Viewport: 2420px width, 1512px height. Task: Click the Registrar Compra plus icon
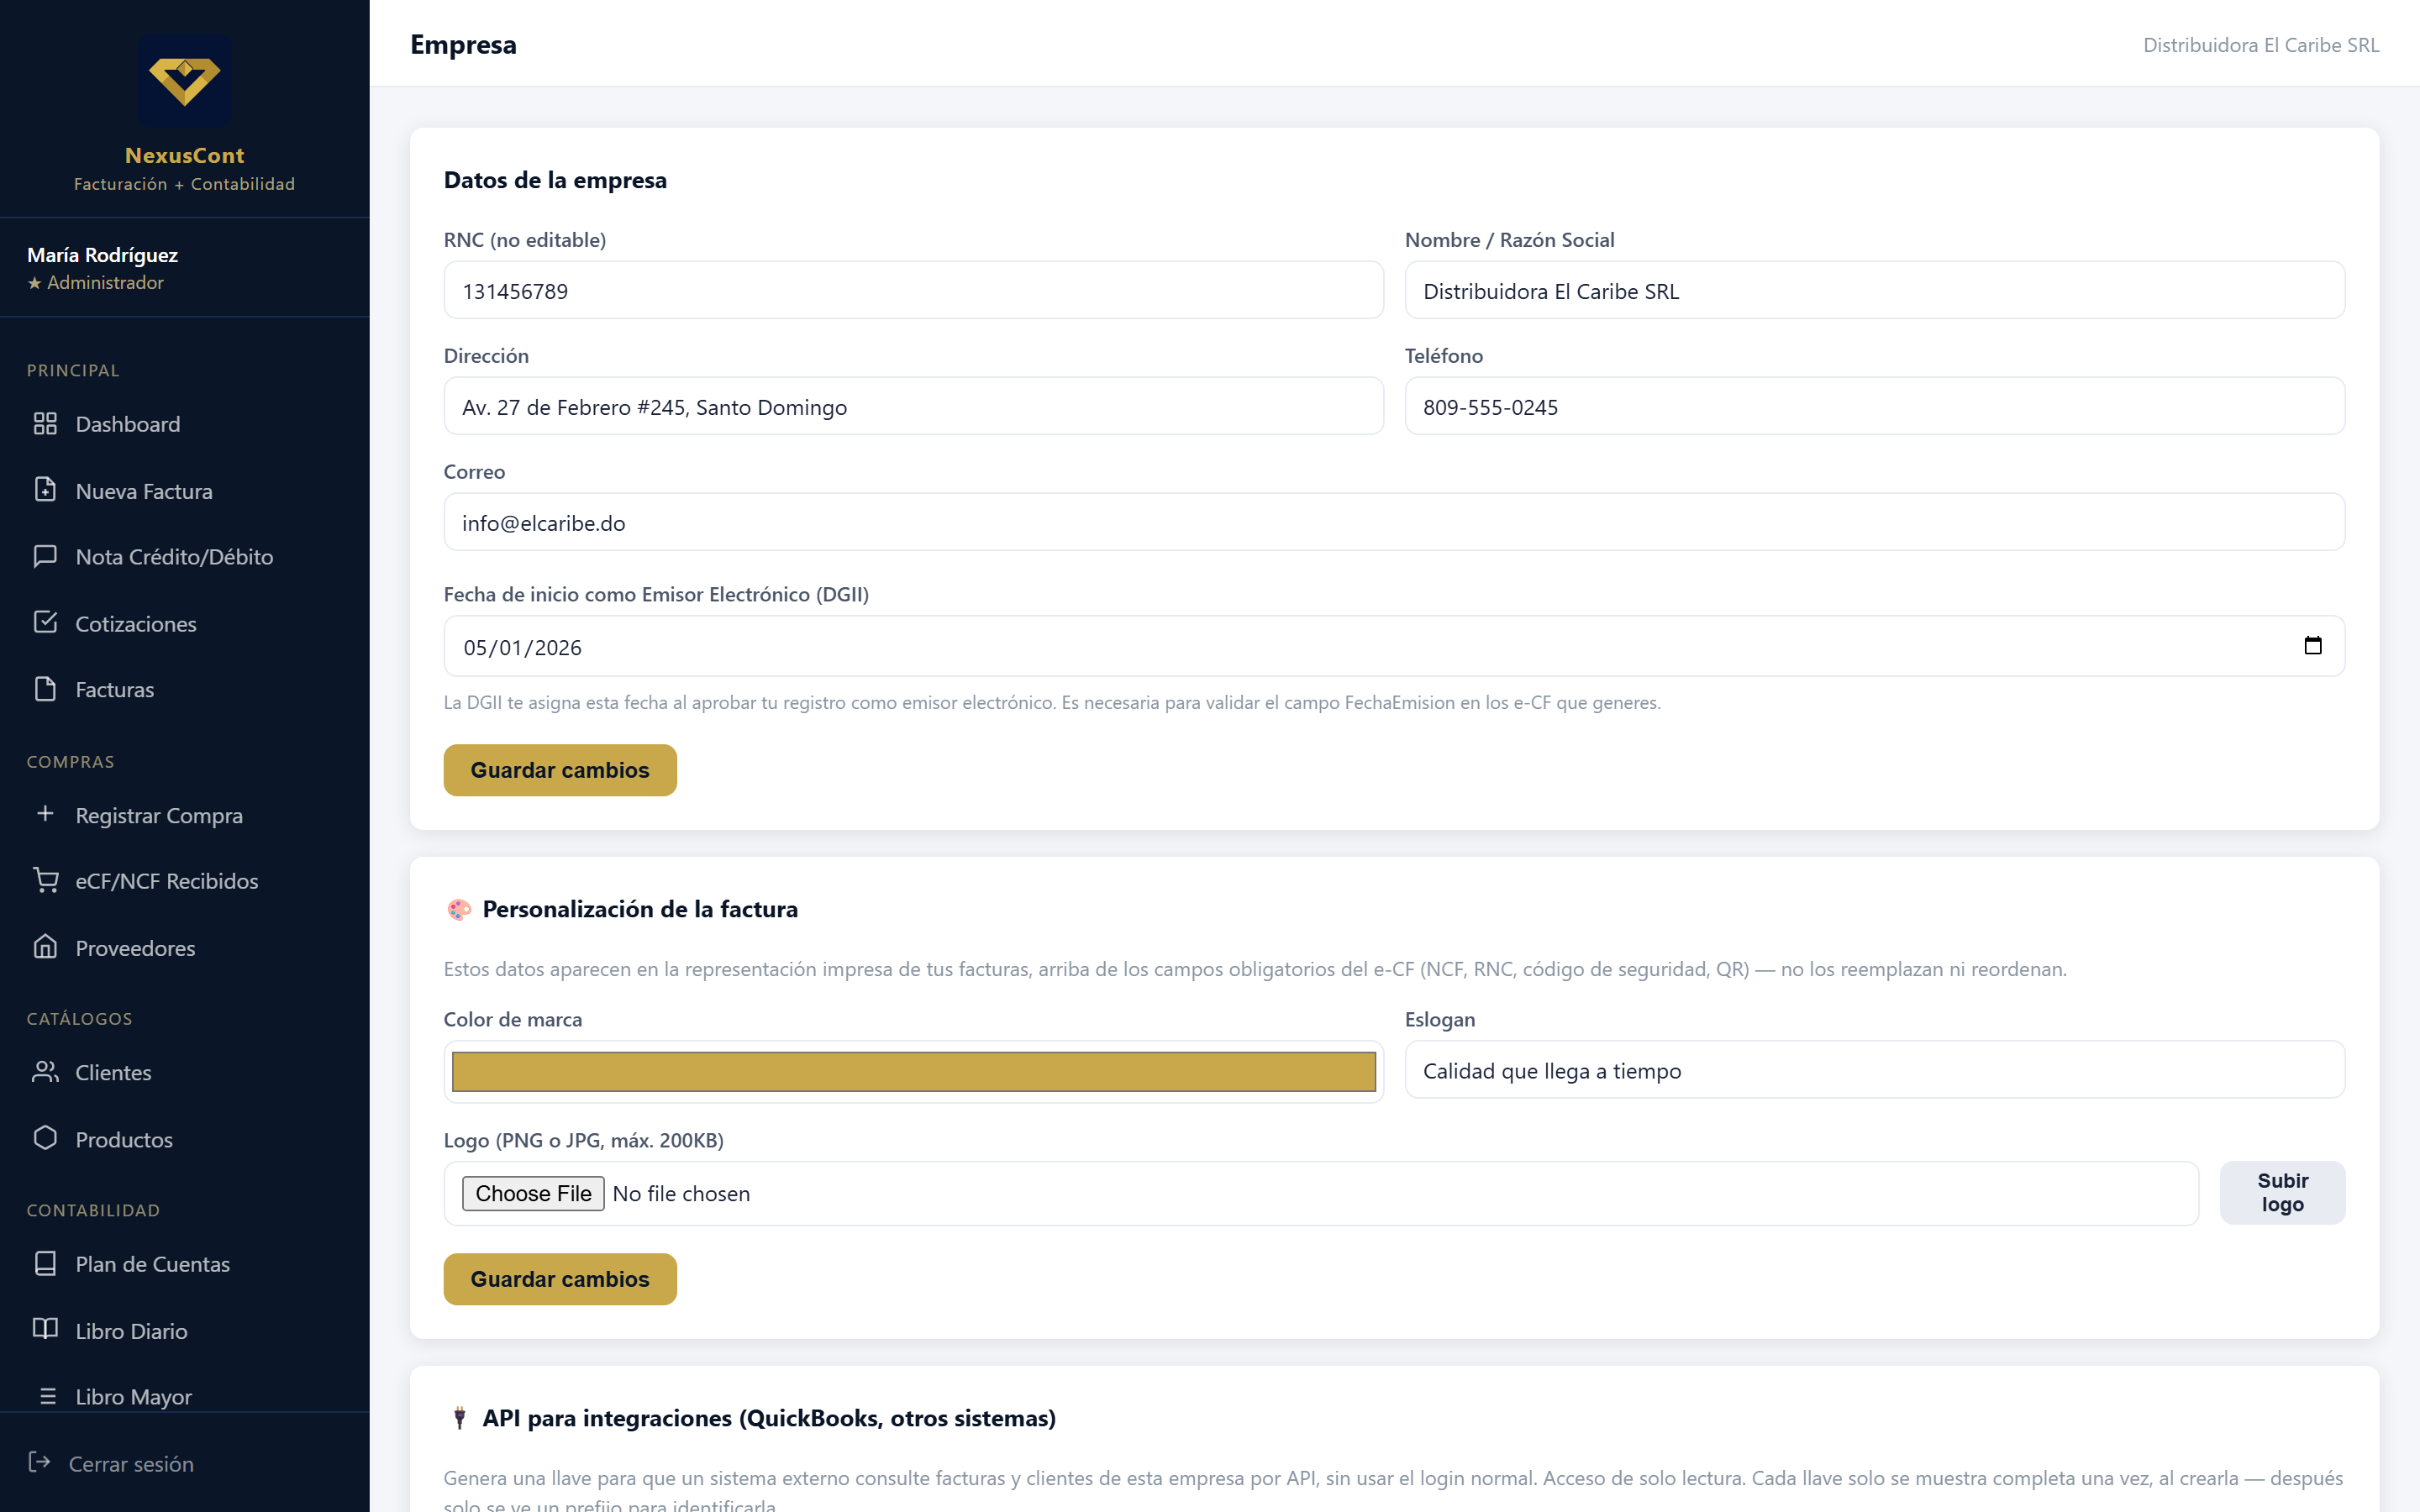pyautogui.click(x=45, y=814)
